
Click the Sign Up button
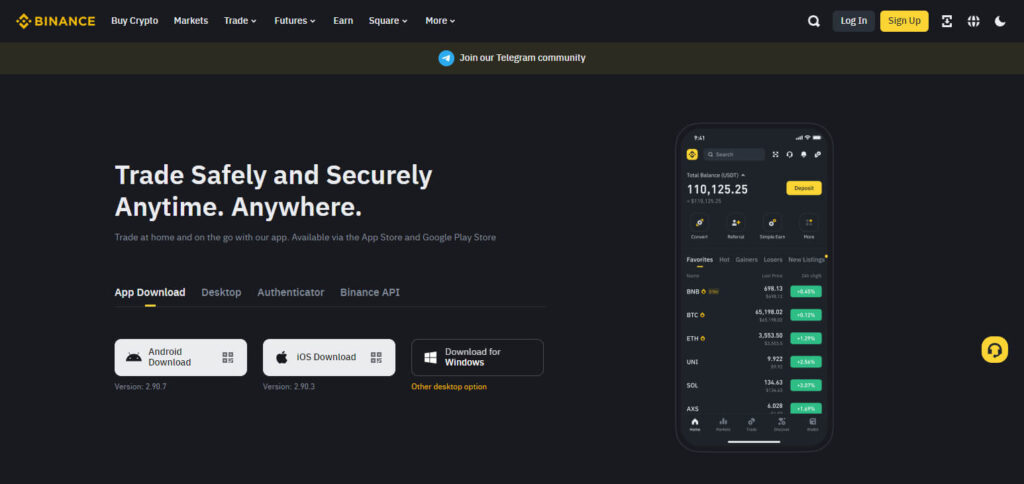tap(904, 21)
